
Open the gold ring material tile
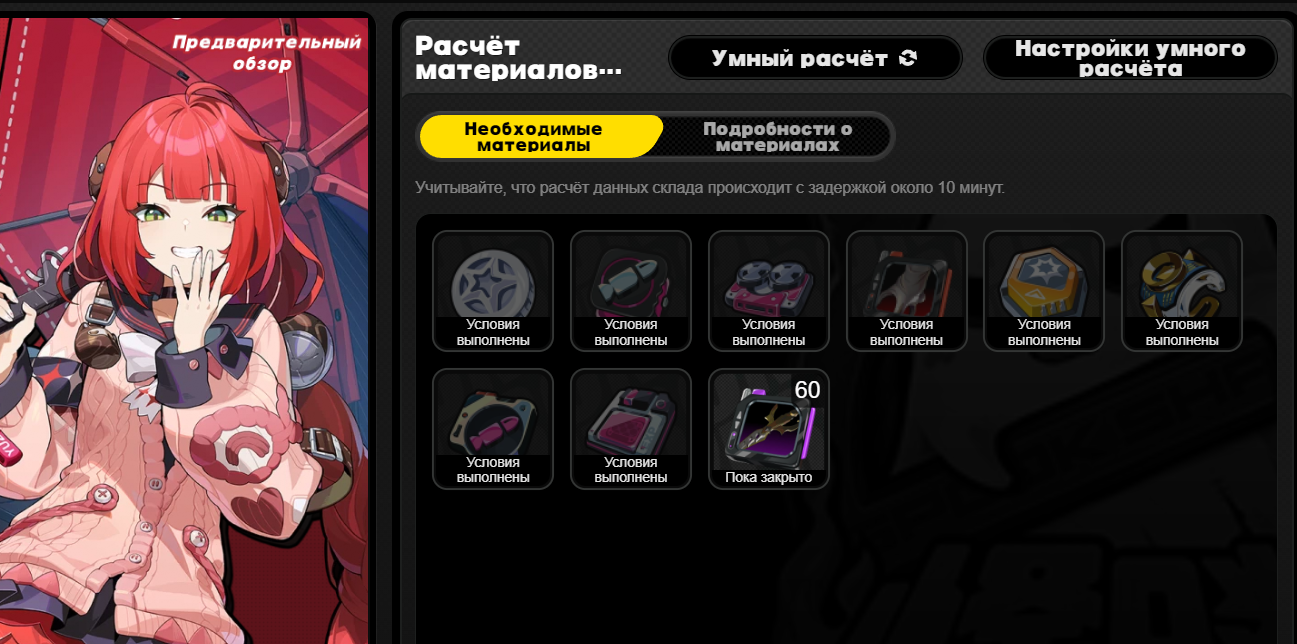pos(1182,291)
